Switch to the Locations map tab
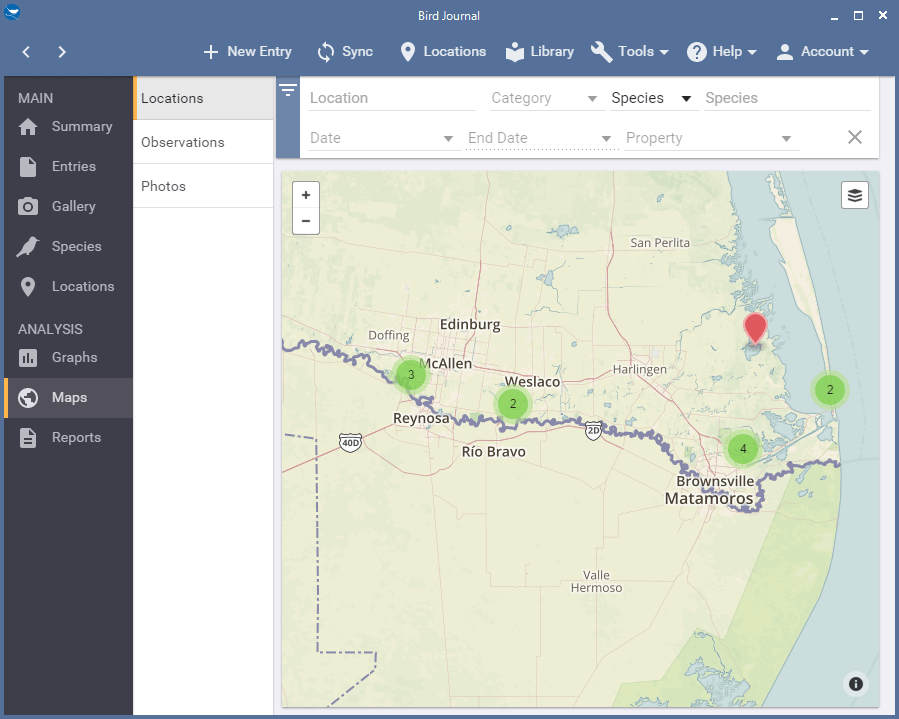899x719 pixels. (x=204, y=99)
